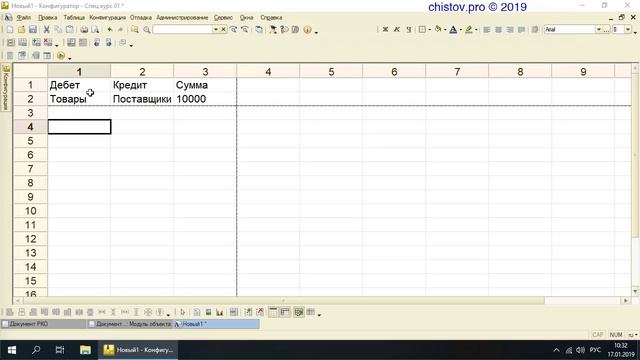640x360 pixels.
Task: Switch to the Документ РКО tab
Action: (43, 324)
